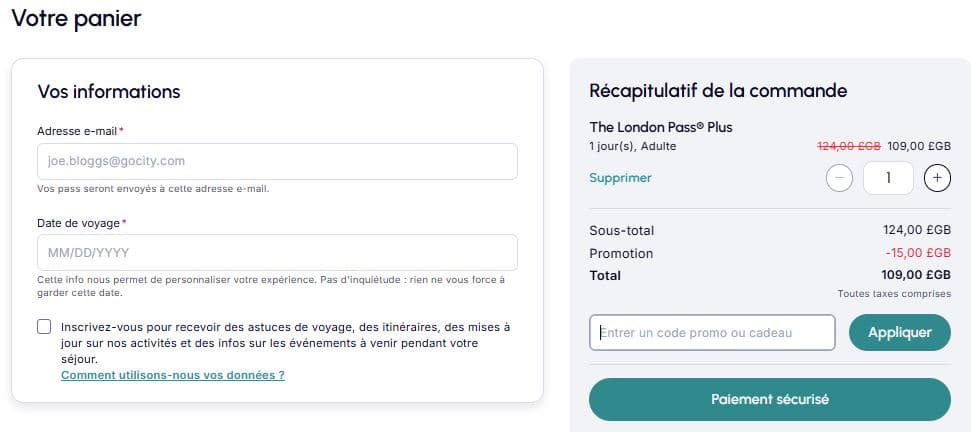Focus the Date de voyage field
979x432 pixels.
[x=277, y=252]
